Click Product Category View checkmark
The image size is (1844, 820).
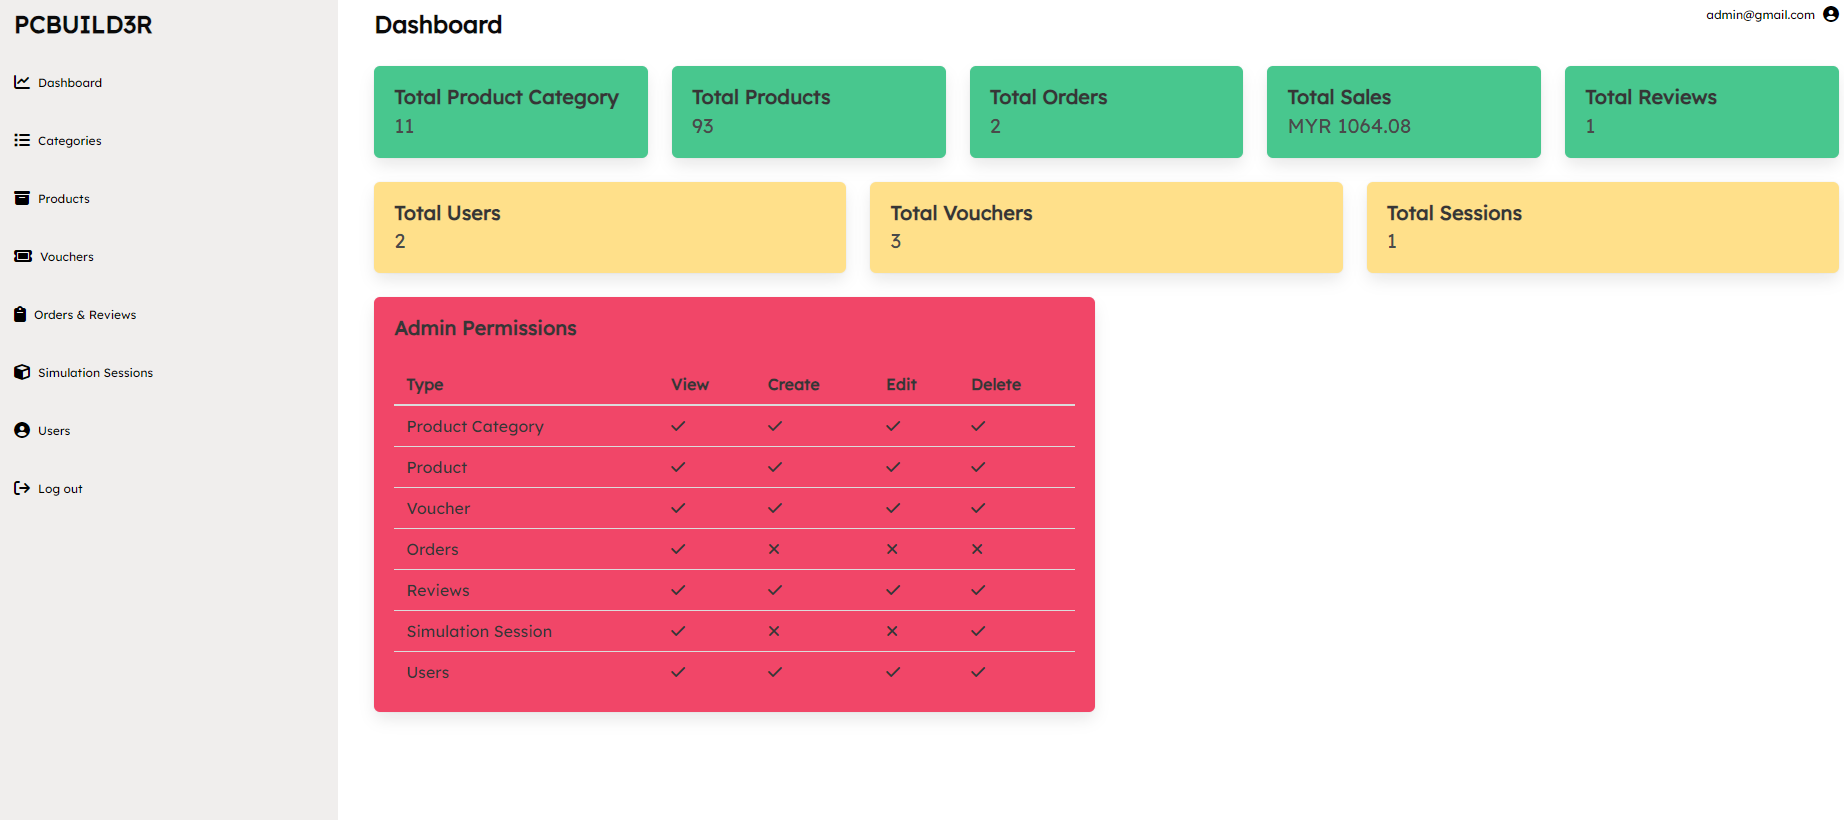tap(678, 426)
